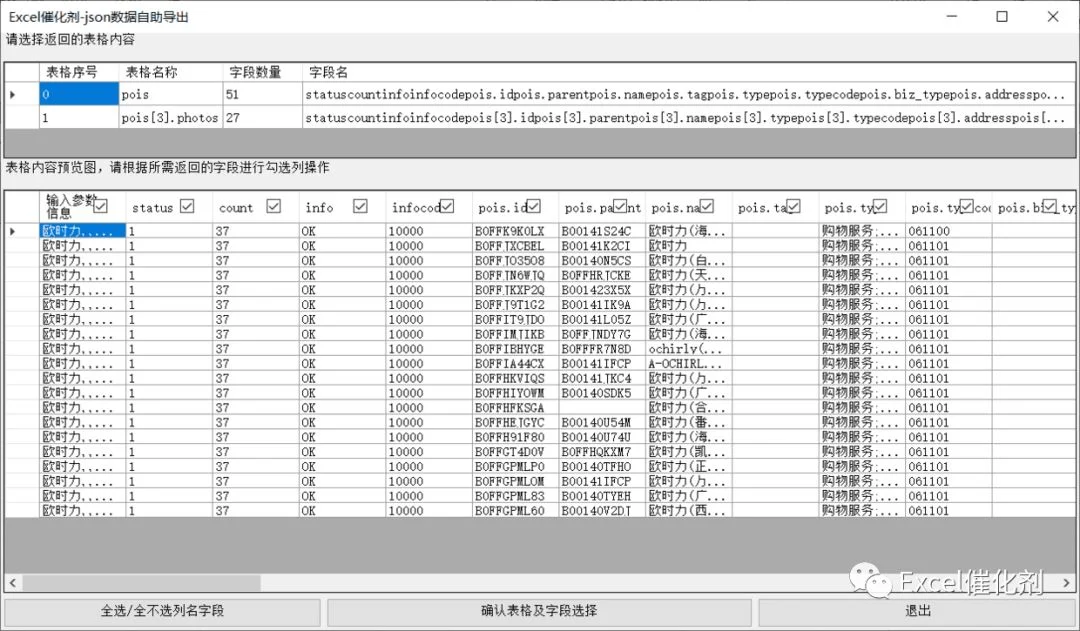Toggle the pois.id column checkbox
The width and height of the screenshot is (1080, 631).
(x=534, y=206)
